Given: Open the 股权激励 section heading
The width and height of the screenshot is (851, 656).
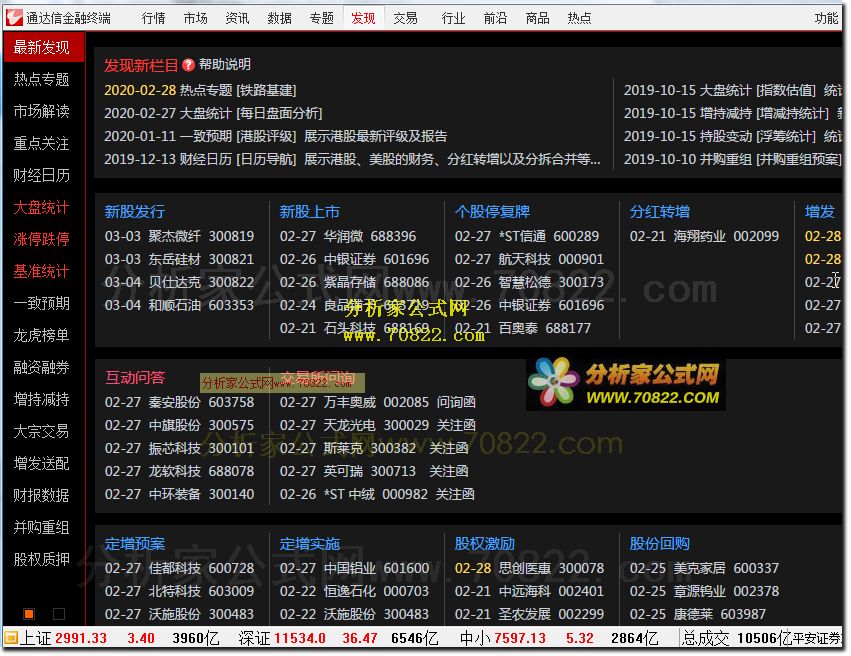Looking at the screenshot, I should click(485, 544).
